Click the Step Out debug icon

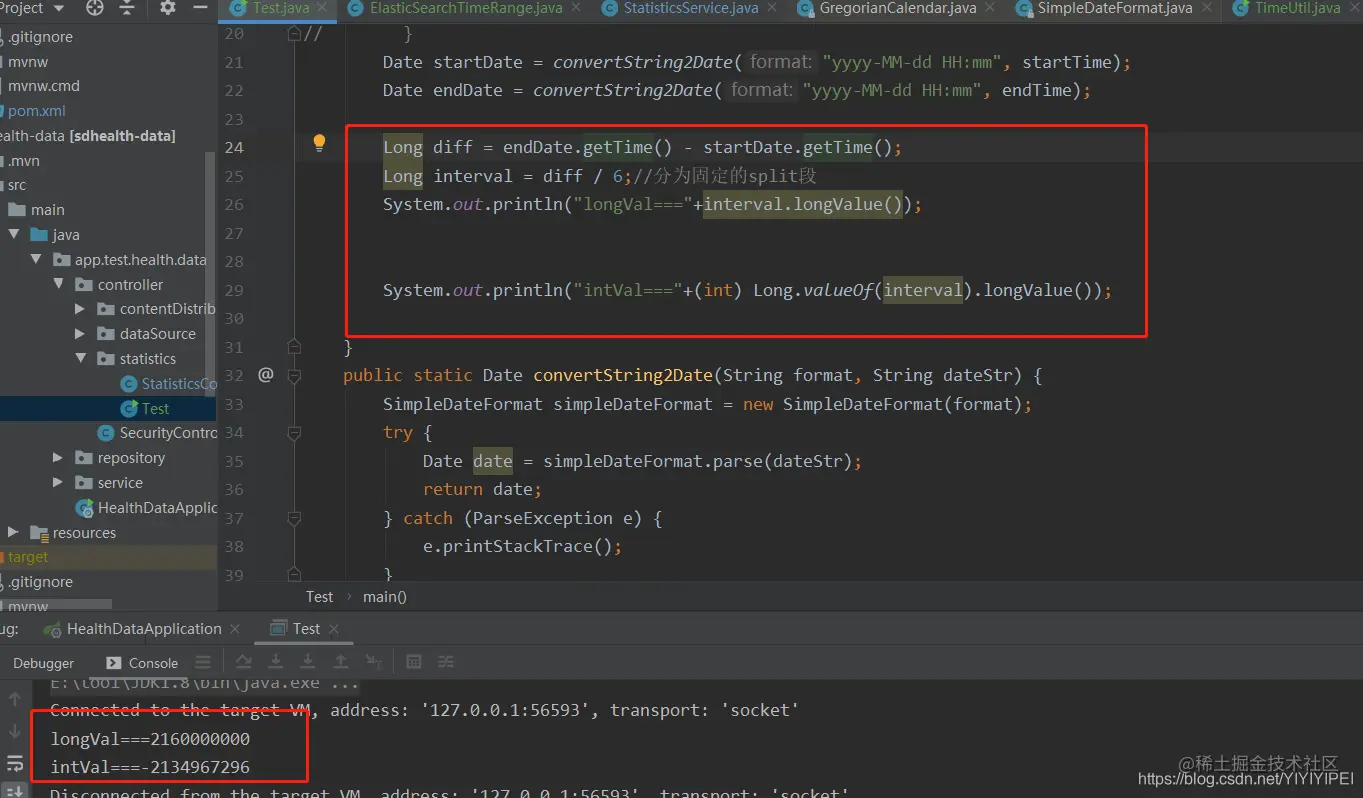click(341, 662)
